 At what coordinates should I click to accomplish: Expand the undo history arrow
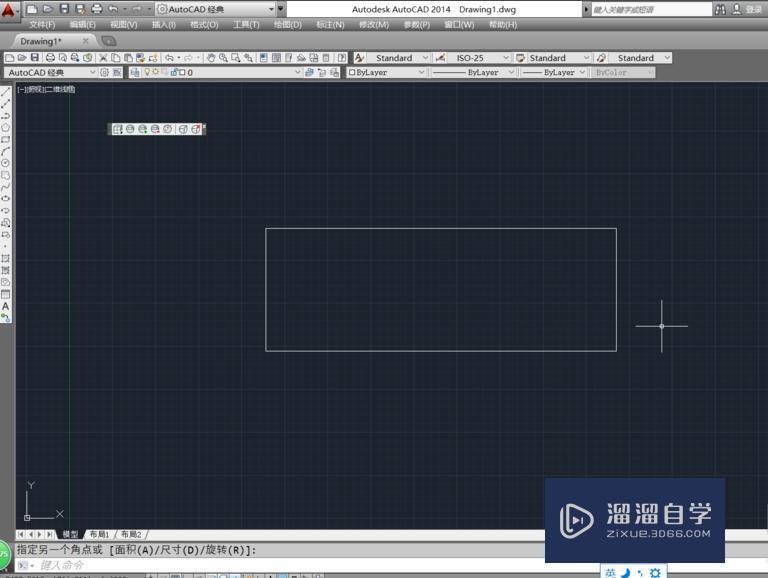125,9
